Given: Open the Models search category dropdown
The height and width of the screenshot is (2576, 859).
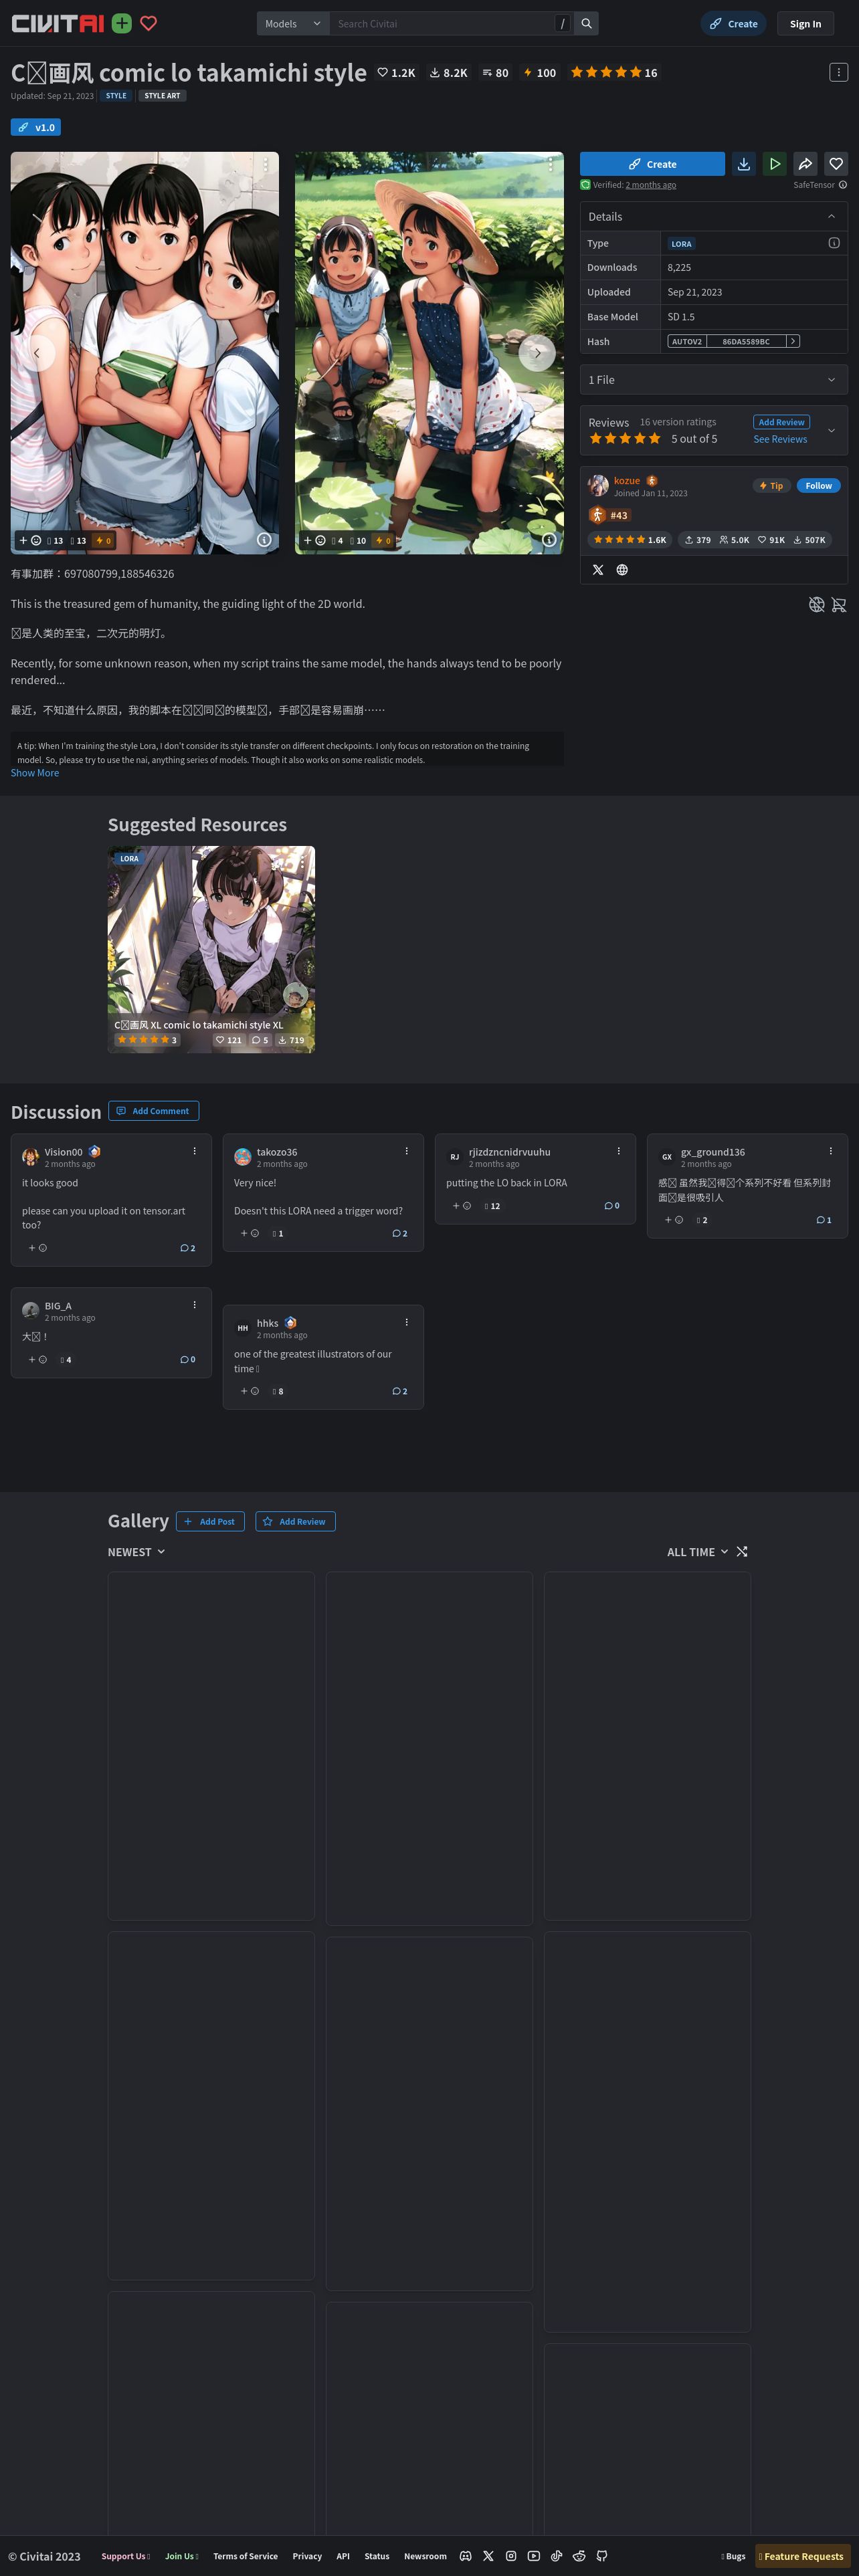Looking at the screenshot, I should tap(293, 23).
